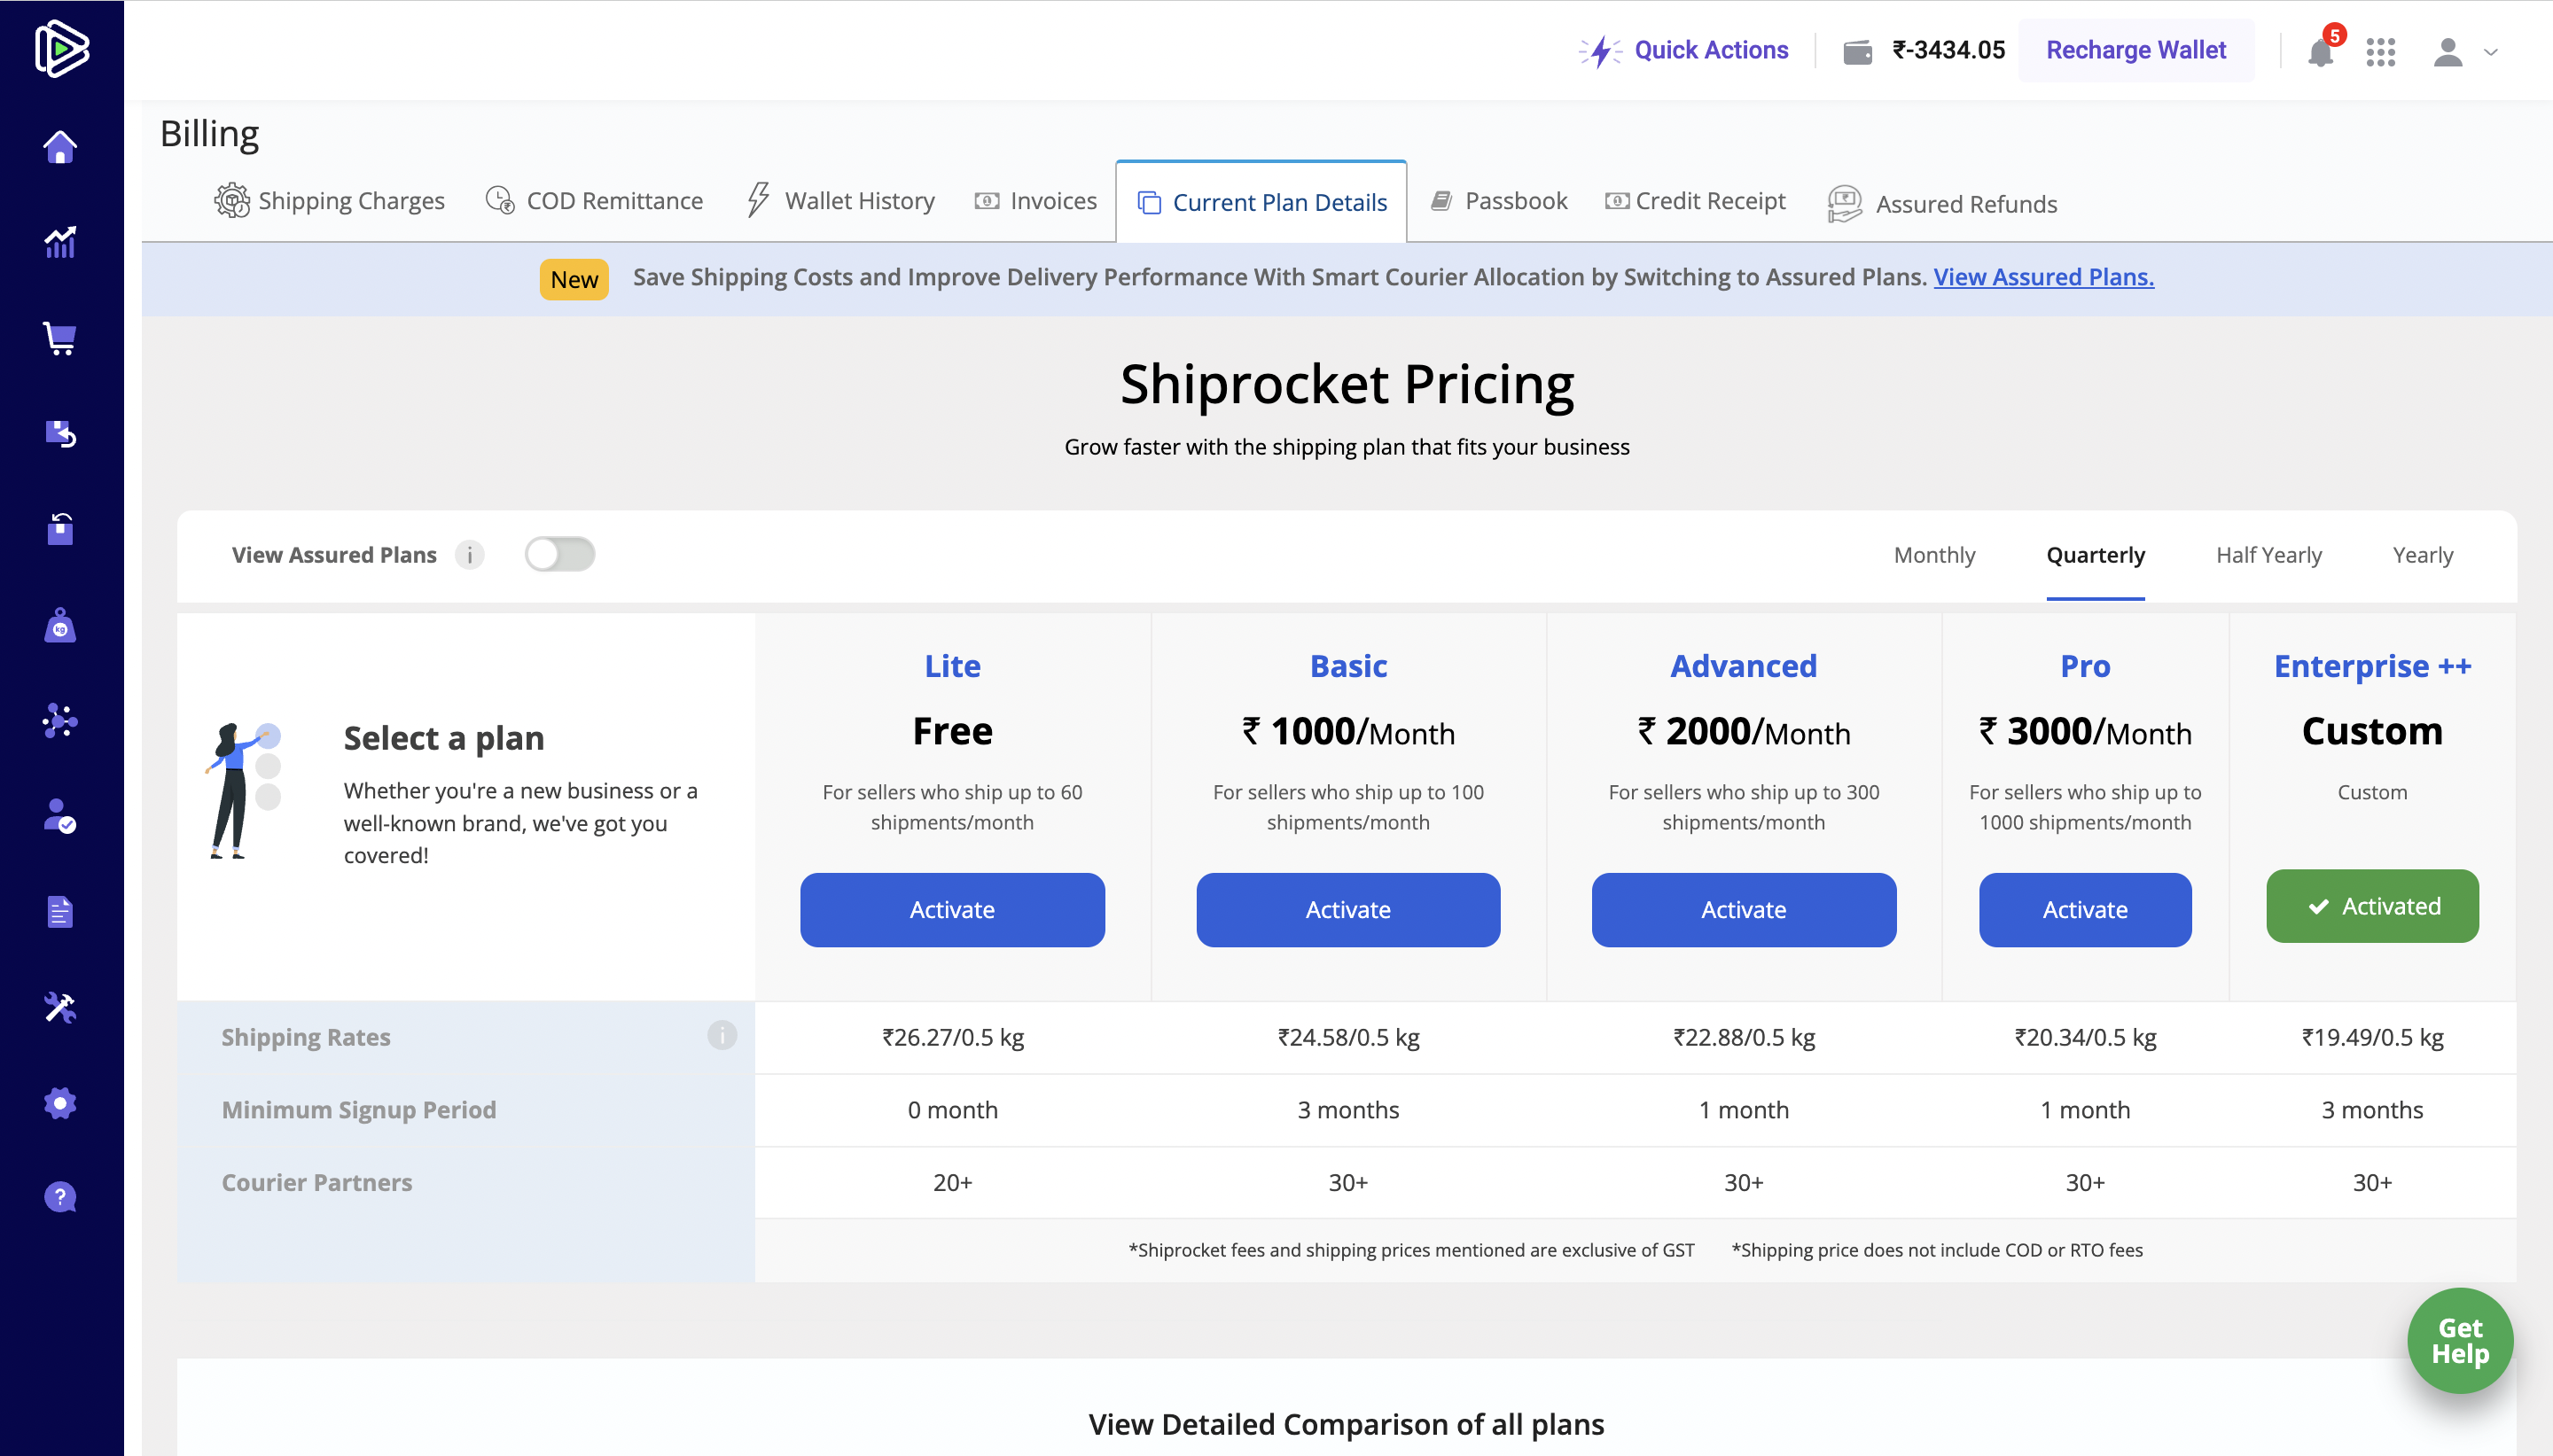Click info icon beside View Assured Plans
2553x1456 pixels.
pyautogui.click(x=469, y=555)
